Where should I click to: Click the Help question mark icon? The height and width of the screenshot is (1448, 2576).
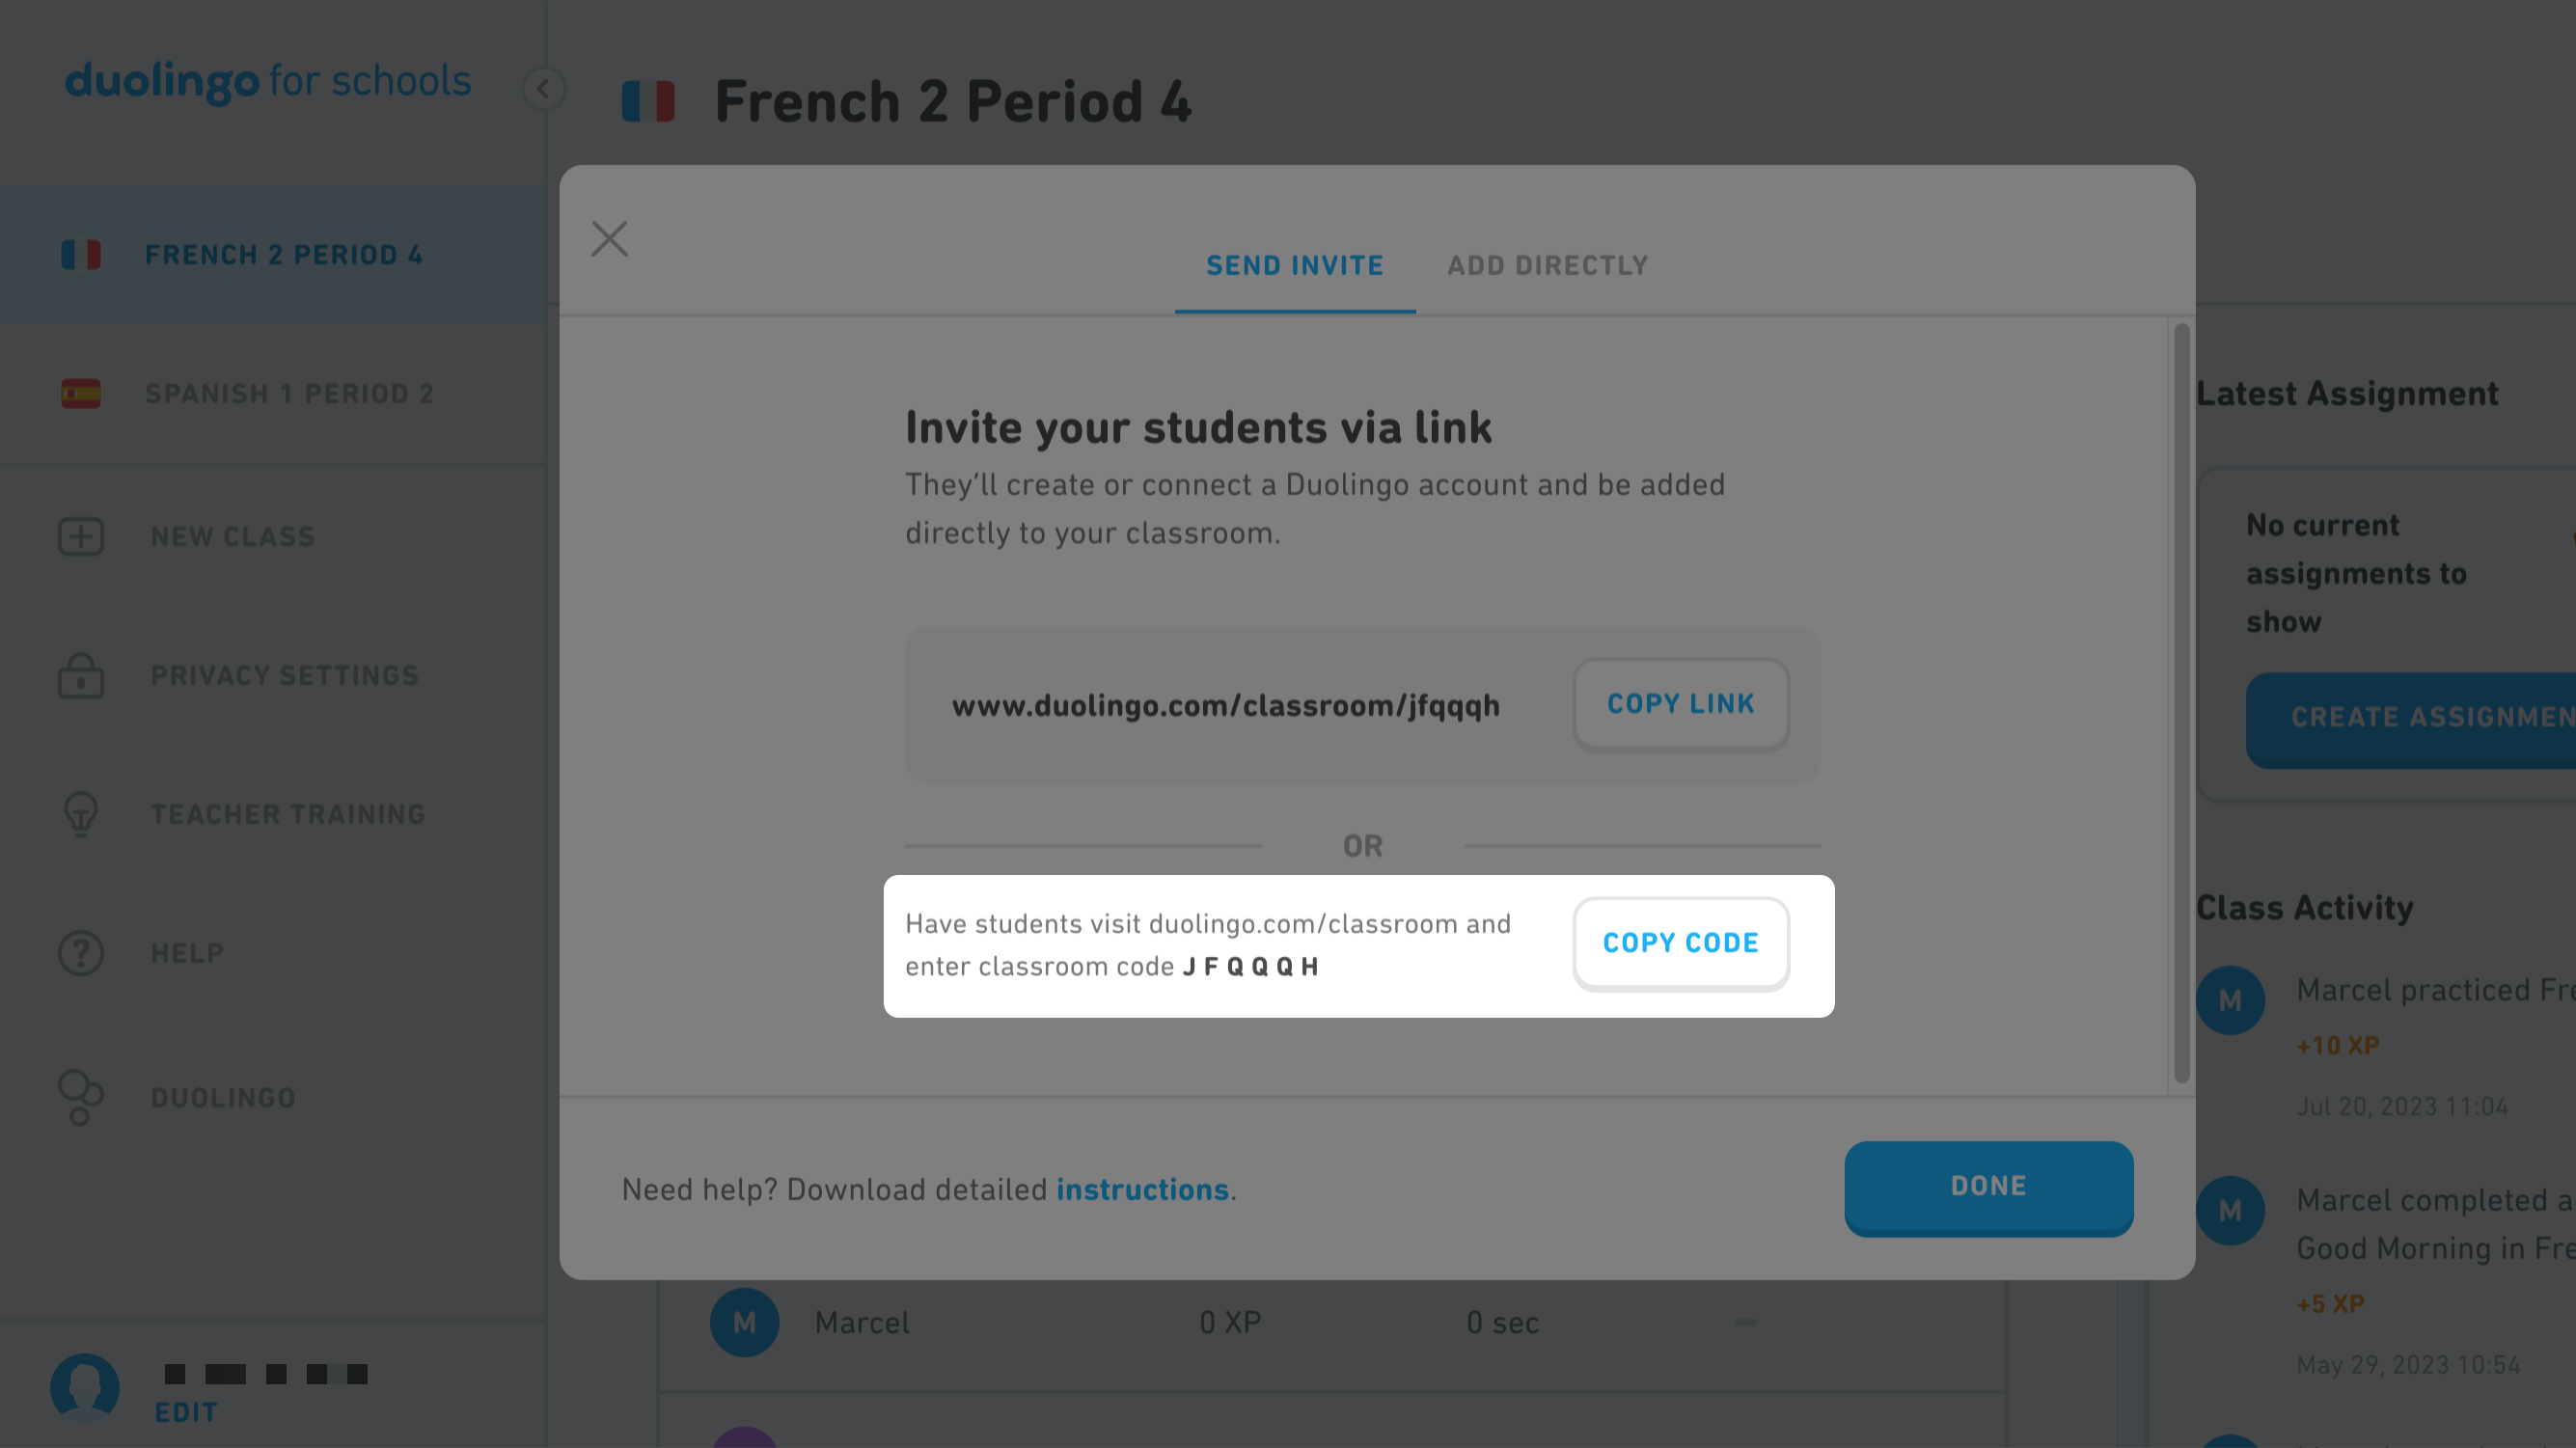(81, 951)
